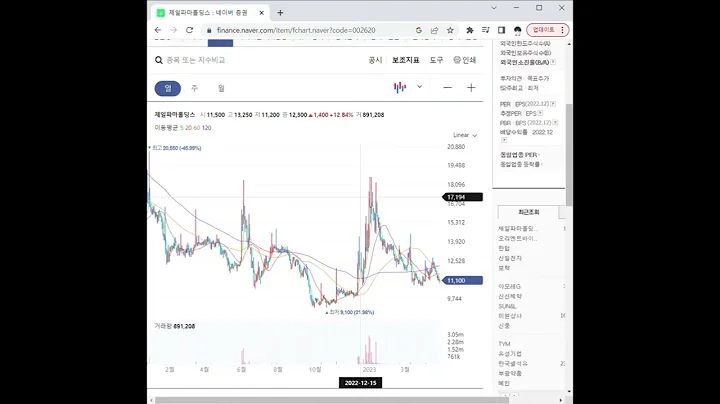Reload the Naver finance page
This screenshot has width=720, height=404.
pyautogui.click(x=189, y=30)
